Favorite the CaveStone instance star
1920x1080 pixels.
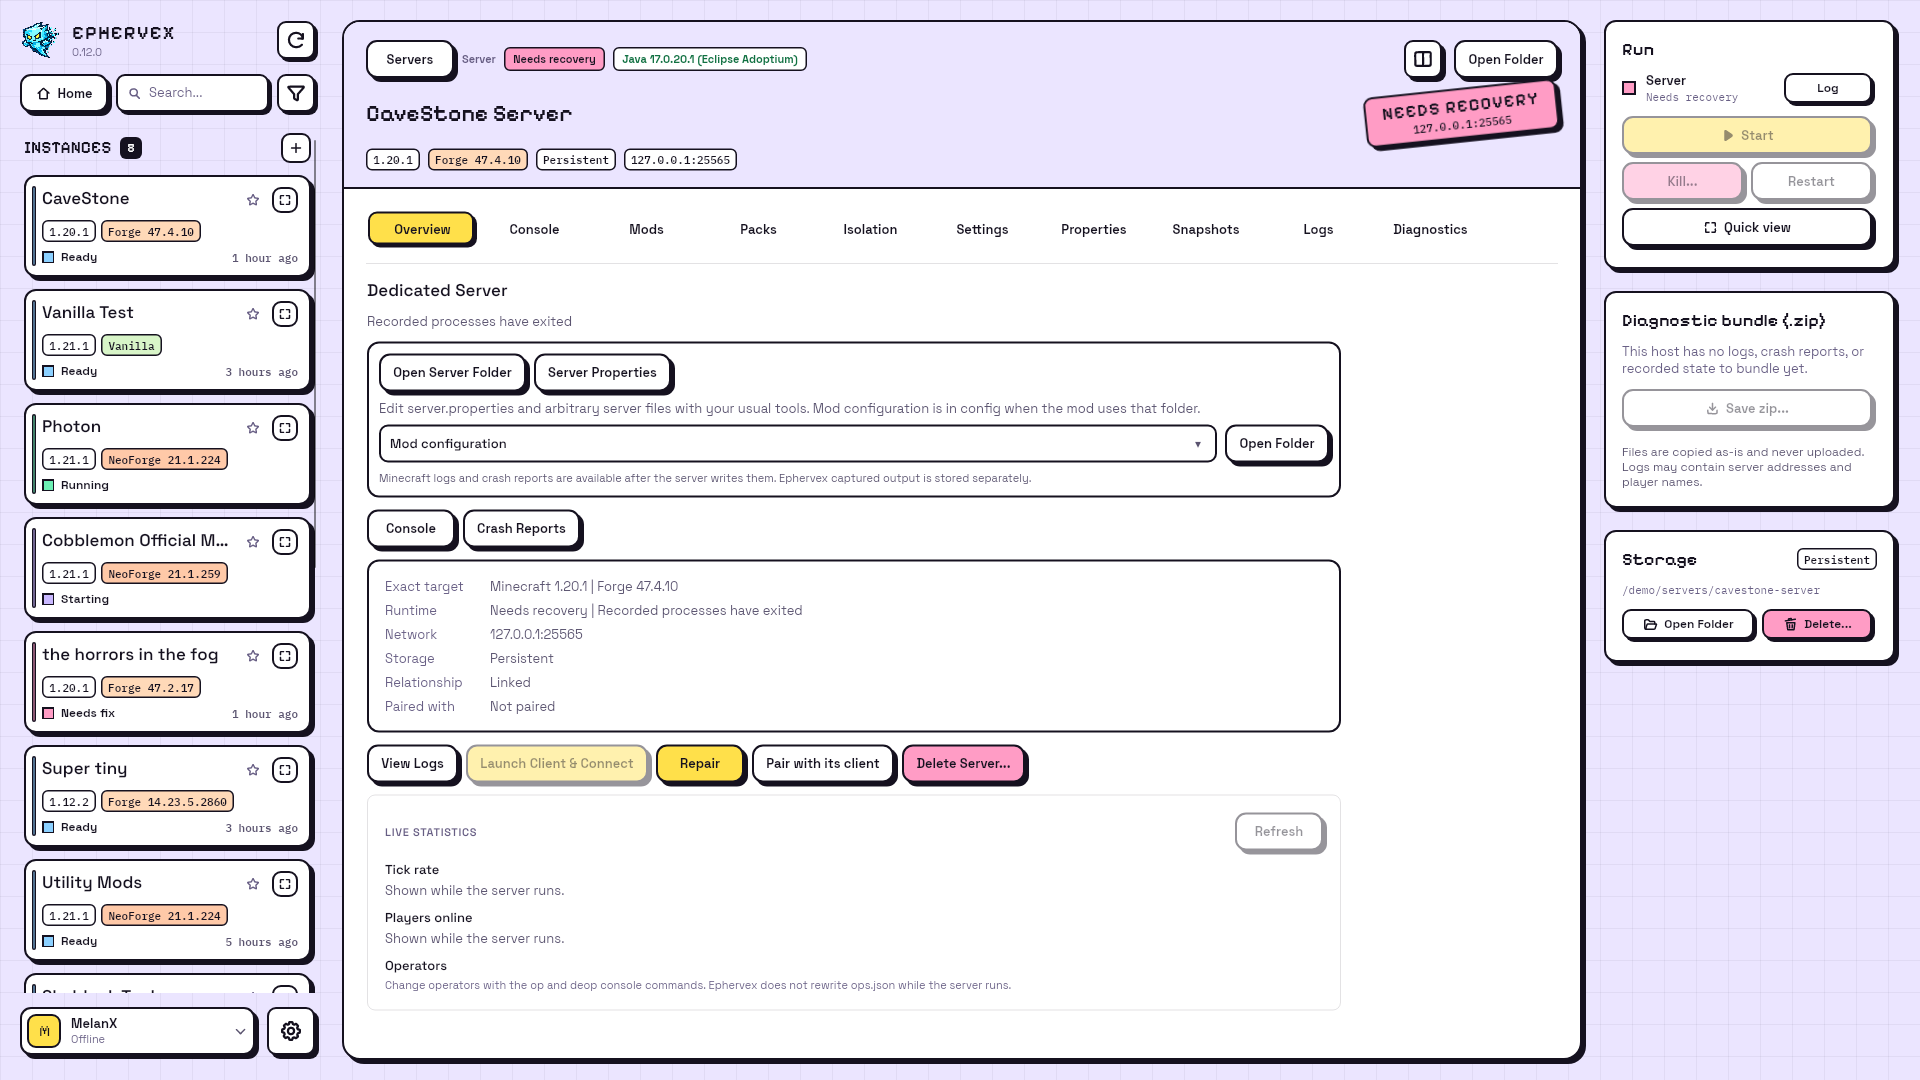[253, 200]
